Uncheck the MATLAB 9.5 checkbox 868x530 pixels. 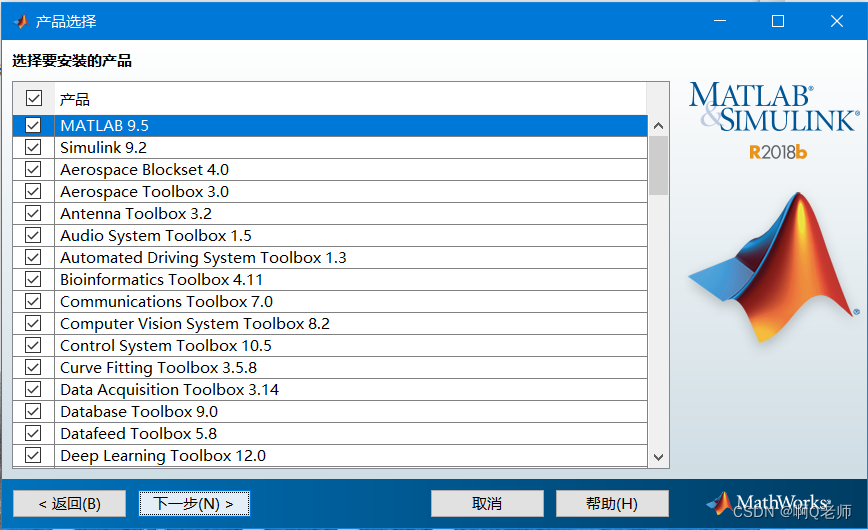[34, 126]
